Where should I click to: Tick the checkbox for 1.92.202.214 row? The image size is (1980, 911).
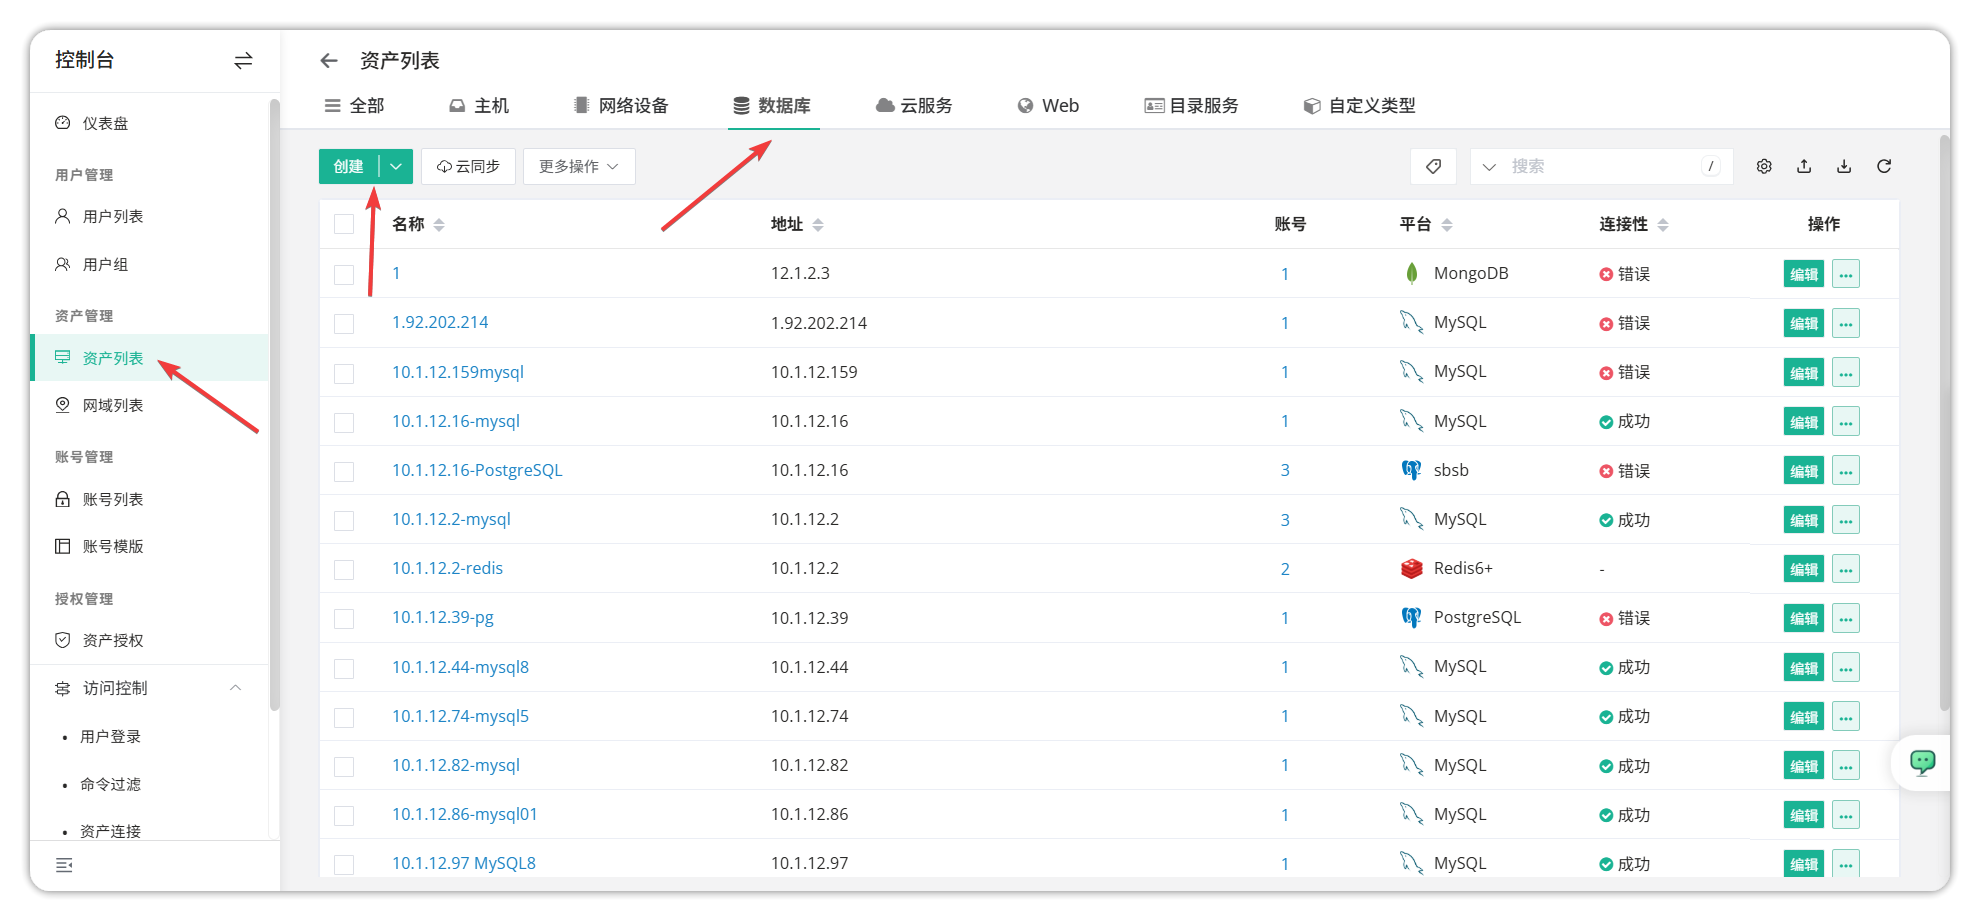pyautogui.click(x=344, y=323)
